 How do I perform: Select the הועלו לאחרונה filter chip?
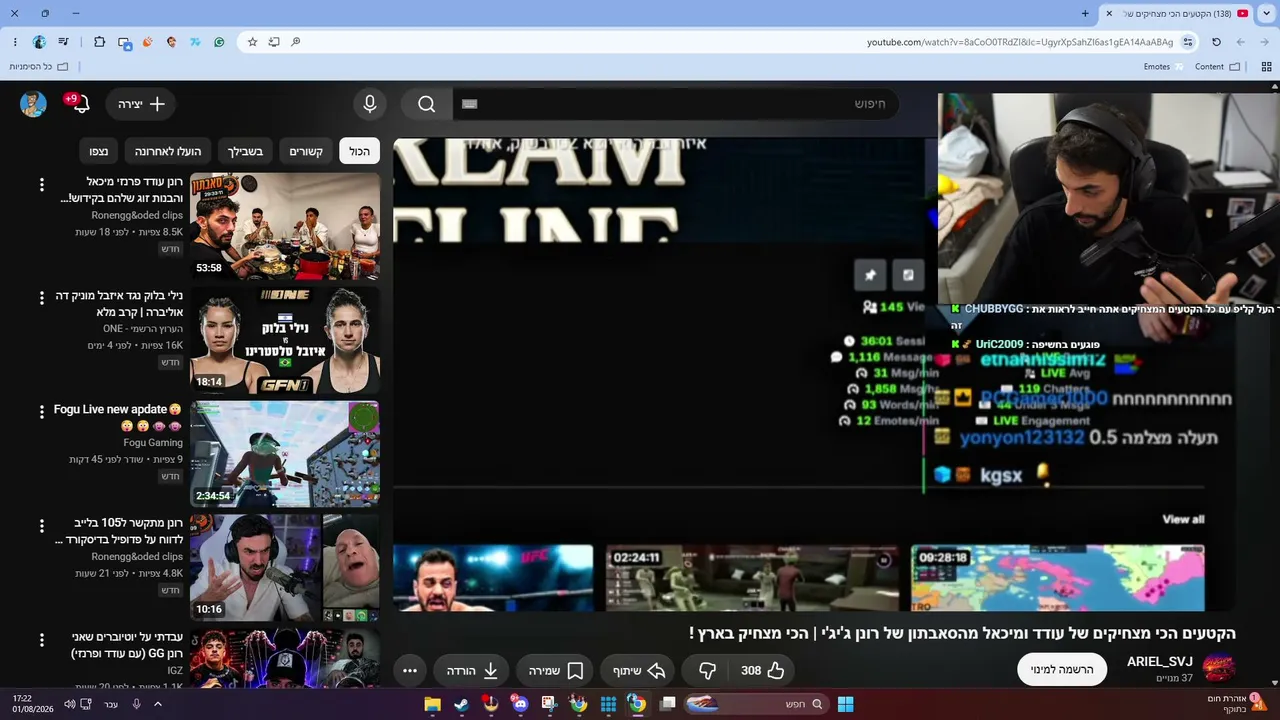[168, 151]
